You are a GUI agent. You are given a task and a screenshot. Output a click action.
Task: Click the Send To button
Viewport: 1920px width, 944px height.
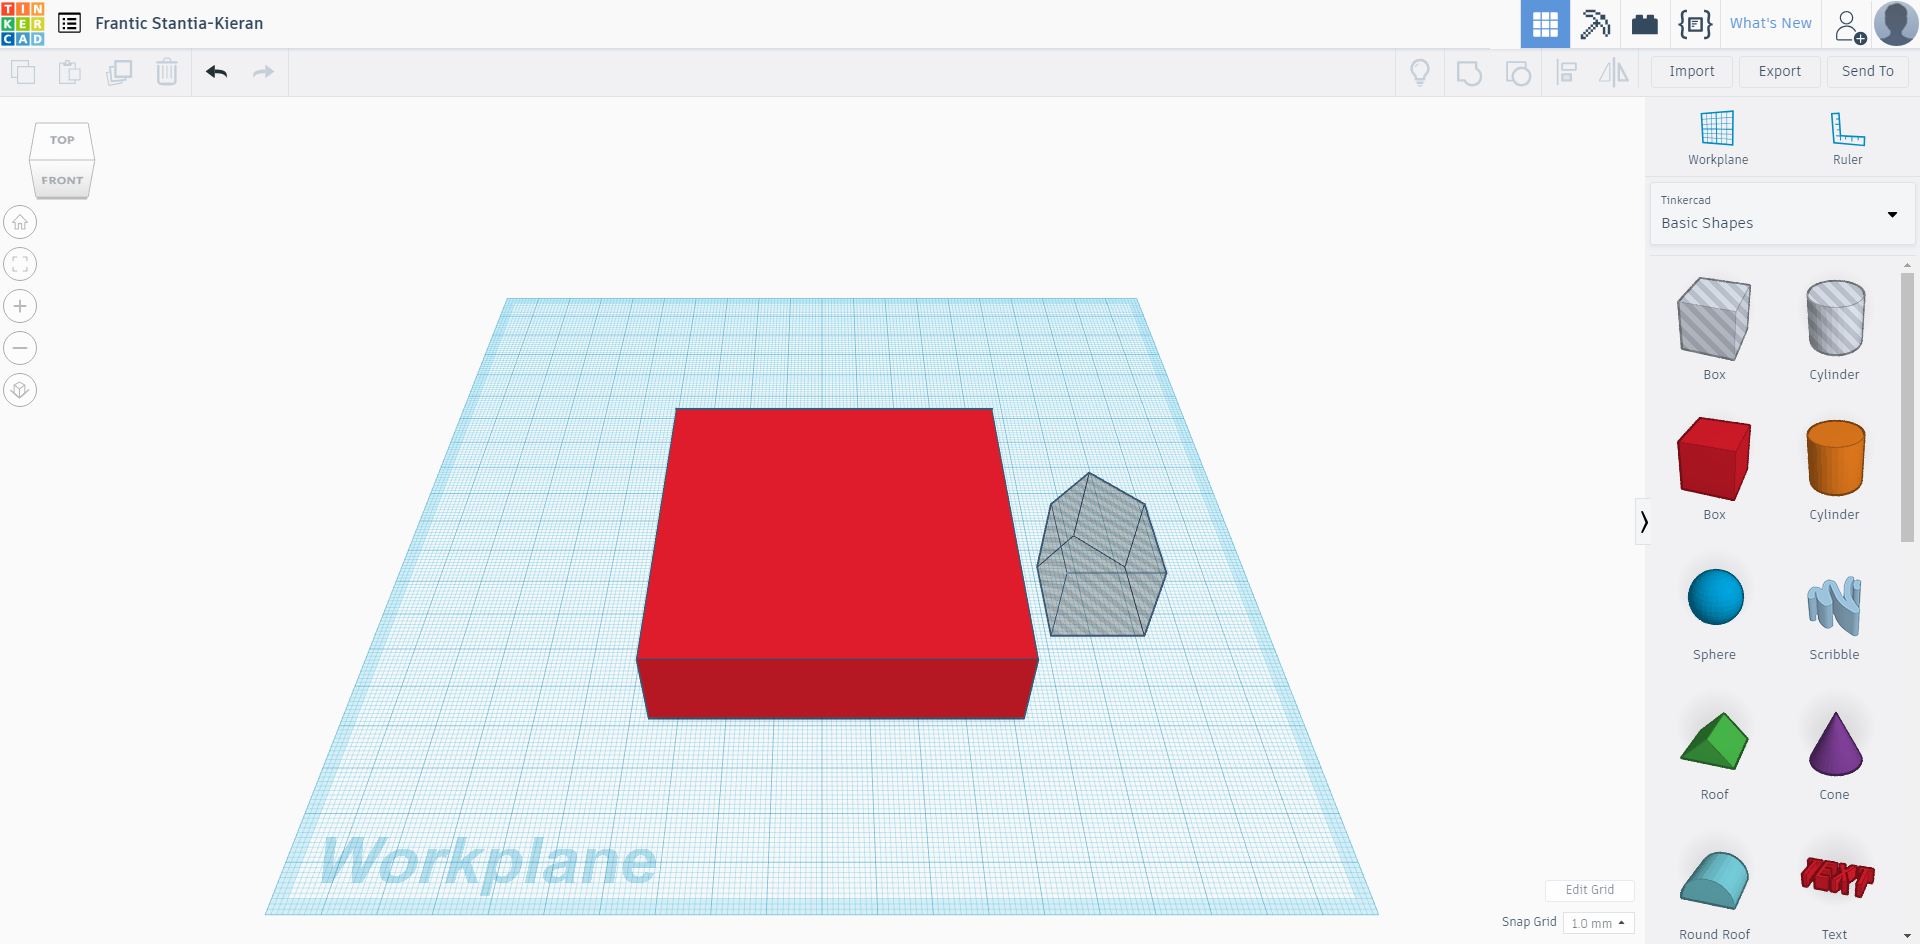click(x=1868, y=71)
